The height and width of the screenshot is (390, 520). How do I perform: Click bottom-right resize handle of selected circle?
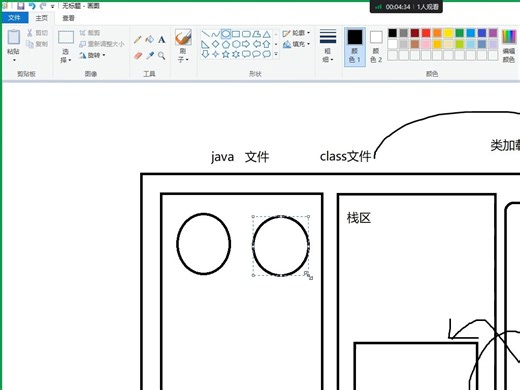[x=309, y=275]
